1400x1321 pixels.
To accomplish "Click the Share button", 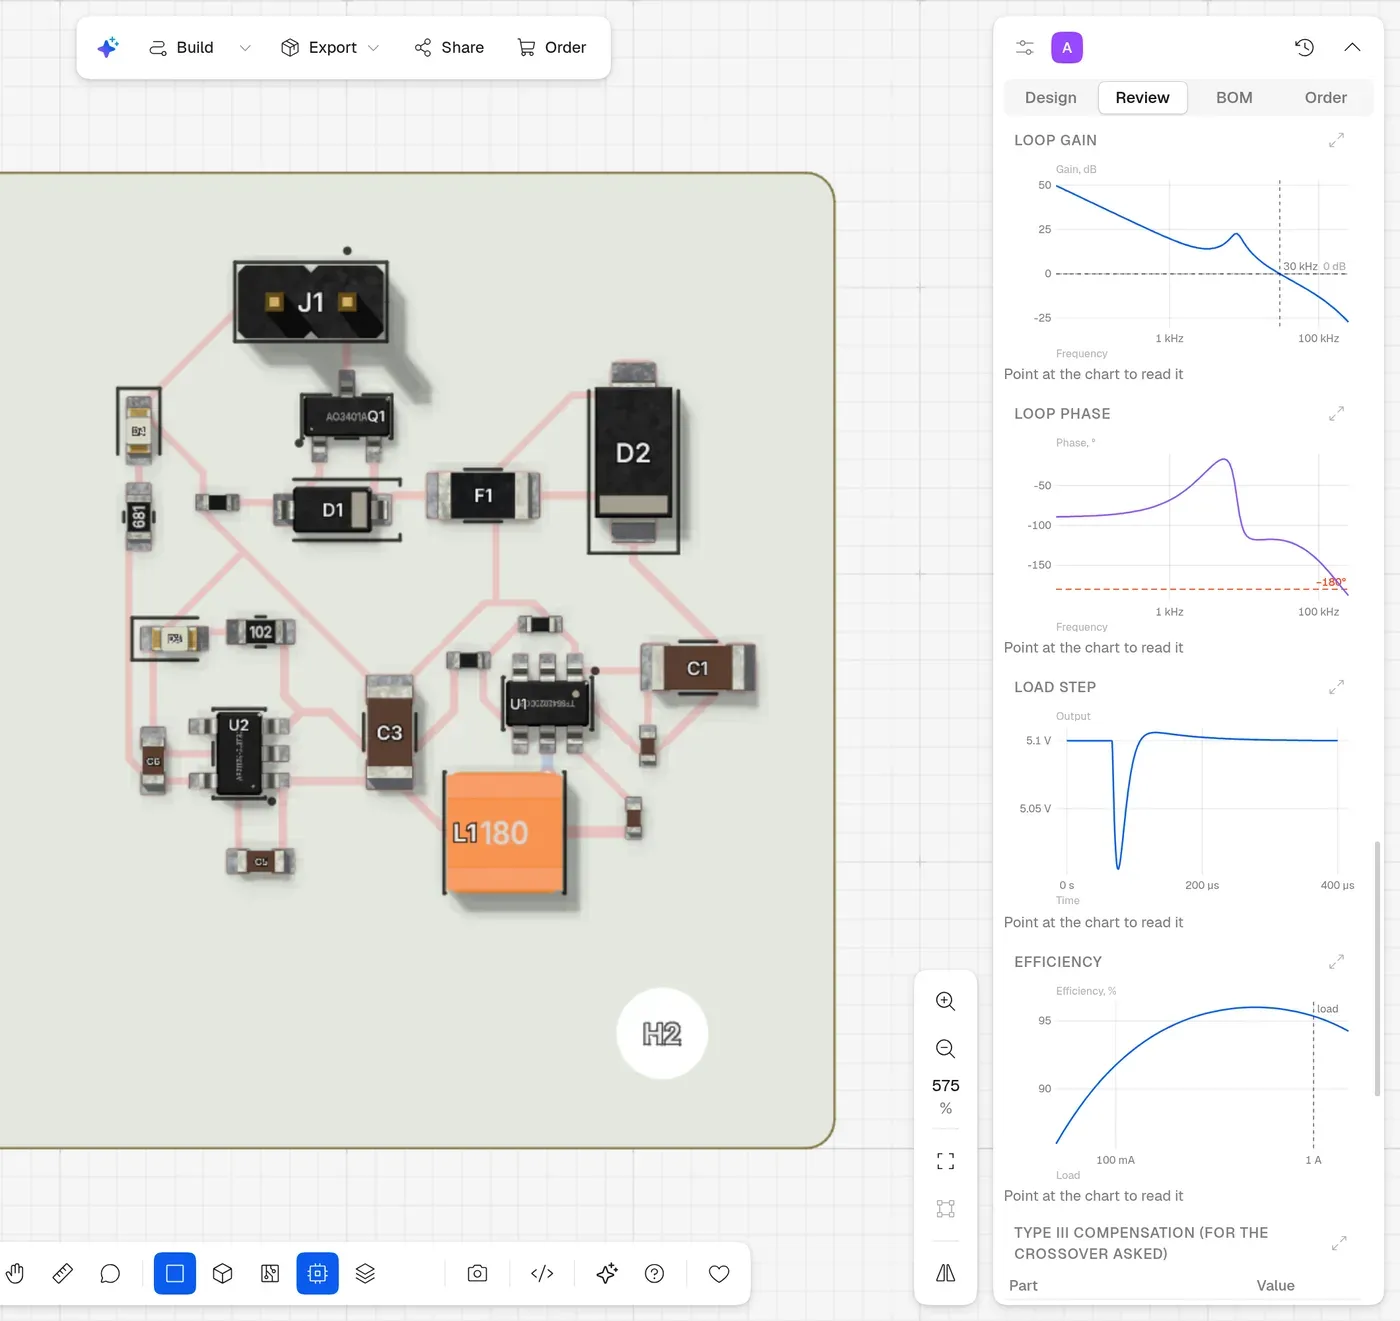I will pos(449,47).
